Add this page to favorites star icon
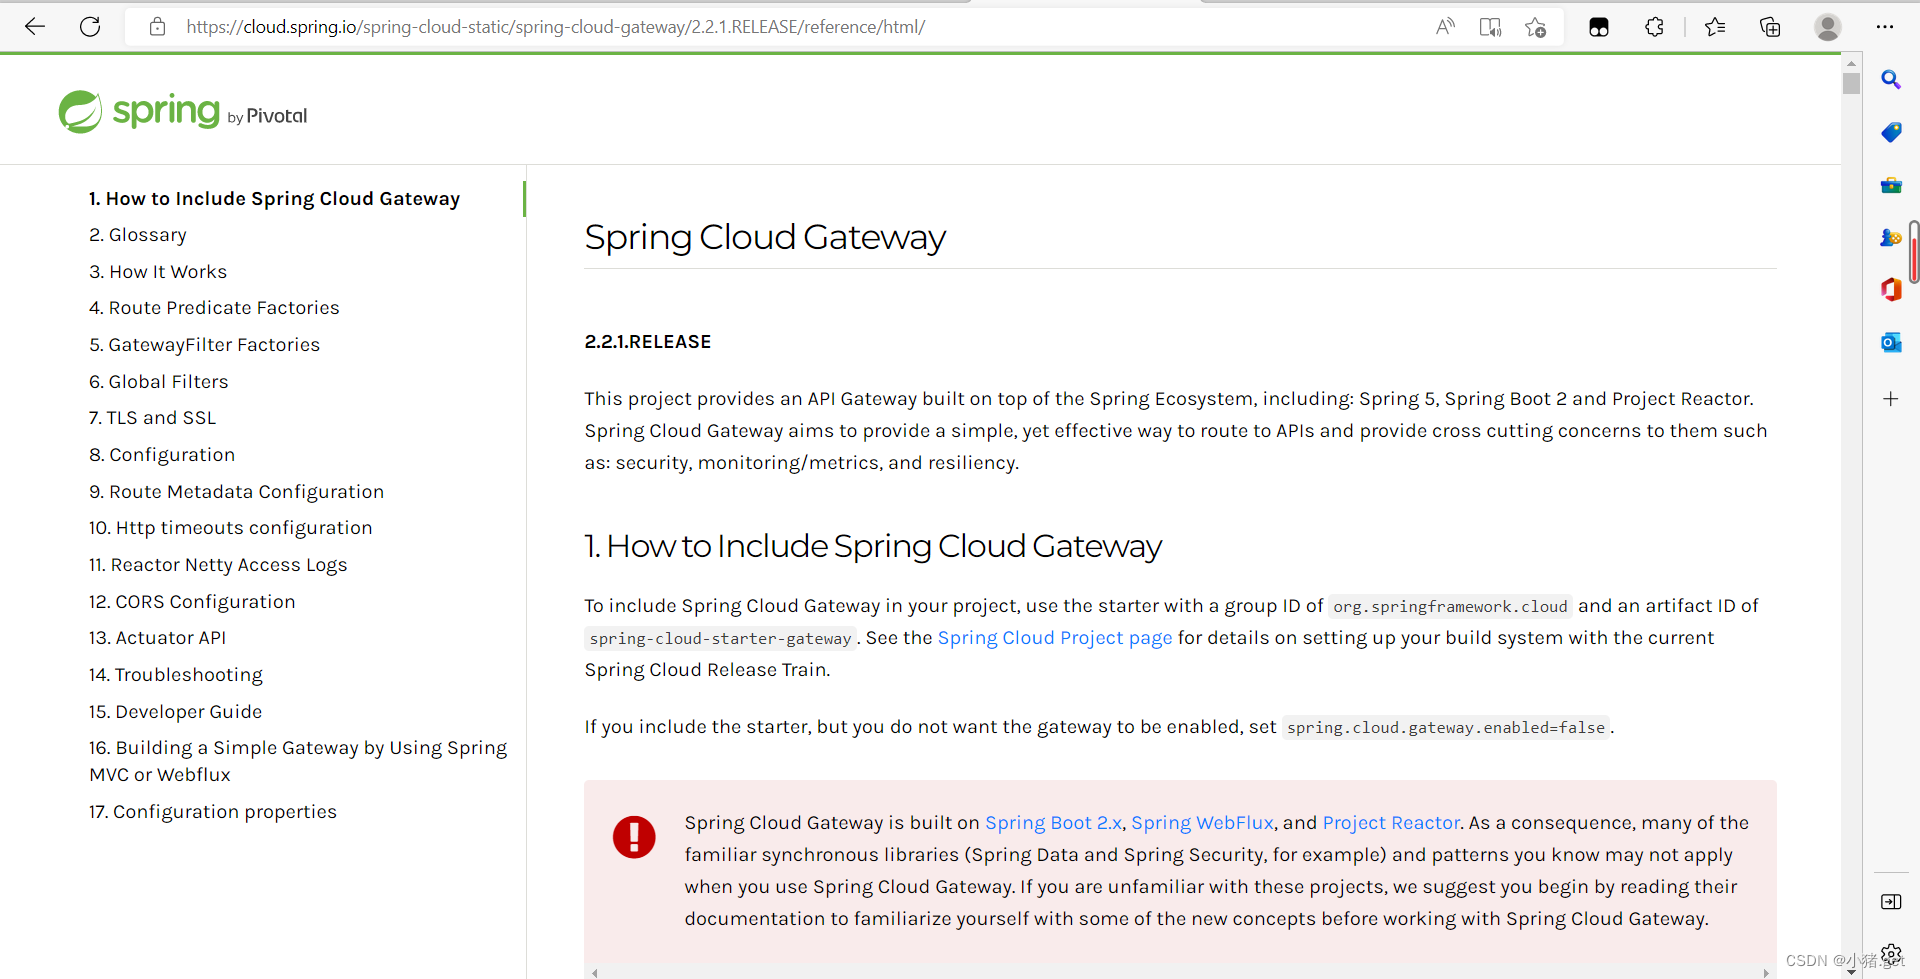The image size is (1920, 979). 1536,27
